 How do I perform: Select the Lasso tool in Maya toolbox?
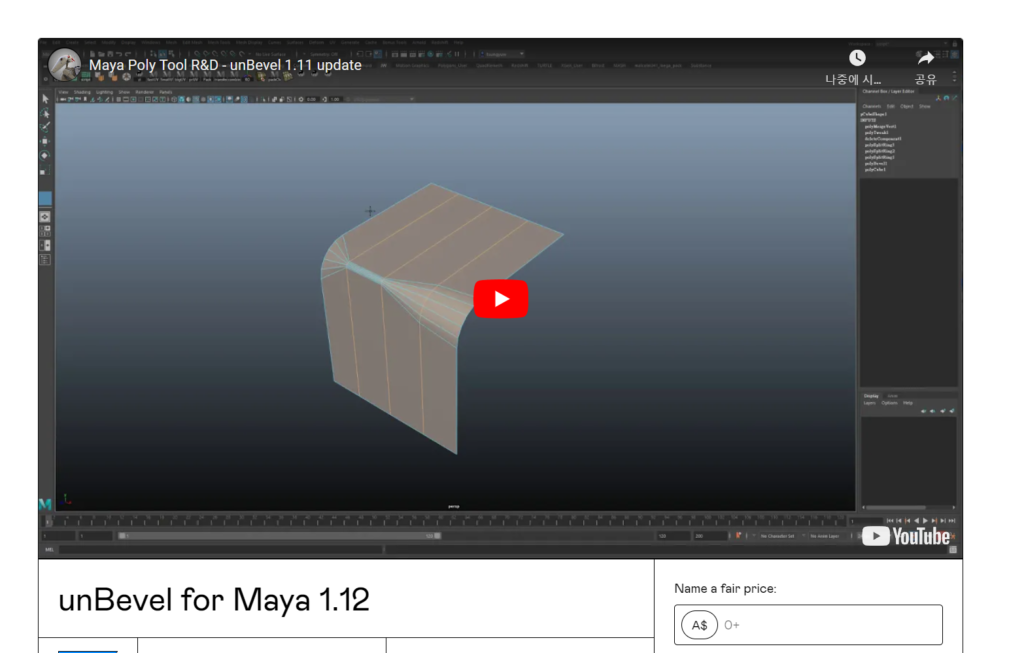(x=45, y=113)
